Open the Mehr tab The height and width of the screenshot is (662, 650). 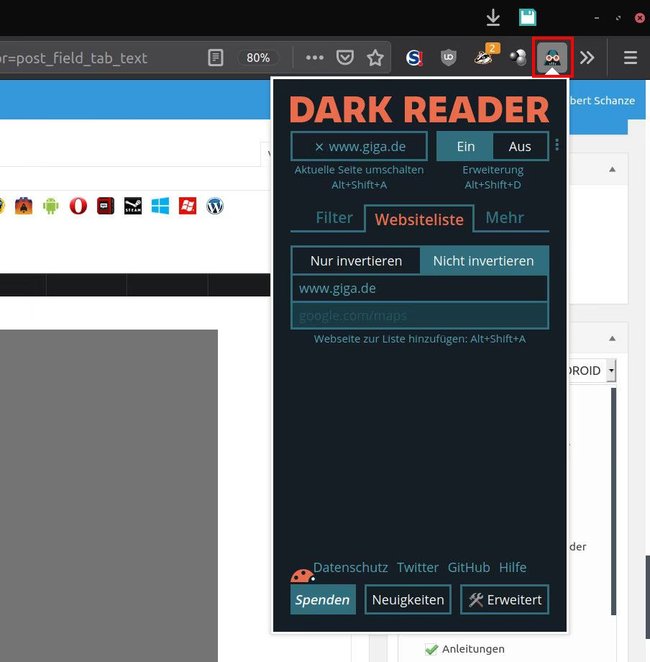[505, 218]
